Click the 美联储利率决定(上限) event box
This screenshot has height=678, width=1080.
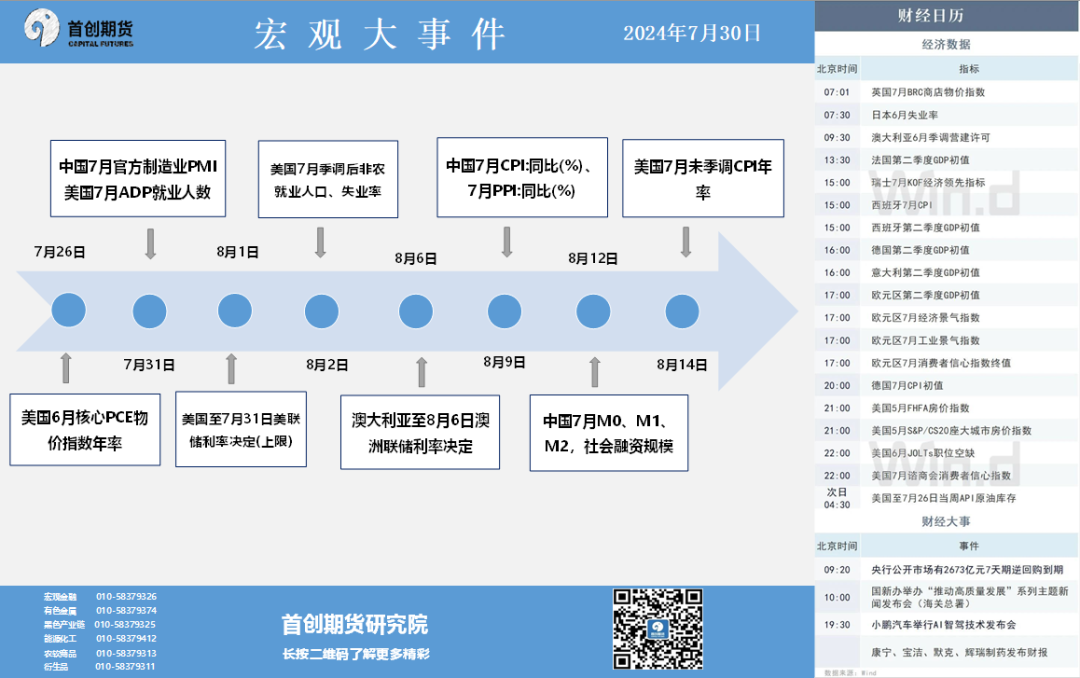click(x=241, y=429)
